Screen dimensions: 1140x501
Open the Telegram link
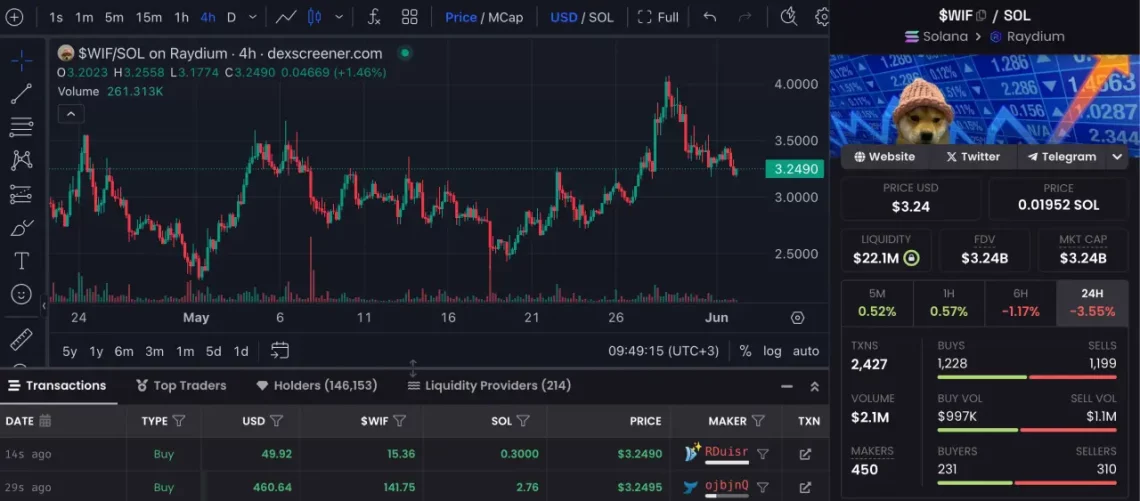click(1061, 156)
